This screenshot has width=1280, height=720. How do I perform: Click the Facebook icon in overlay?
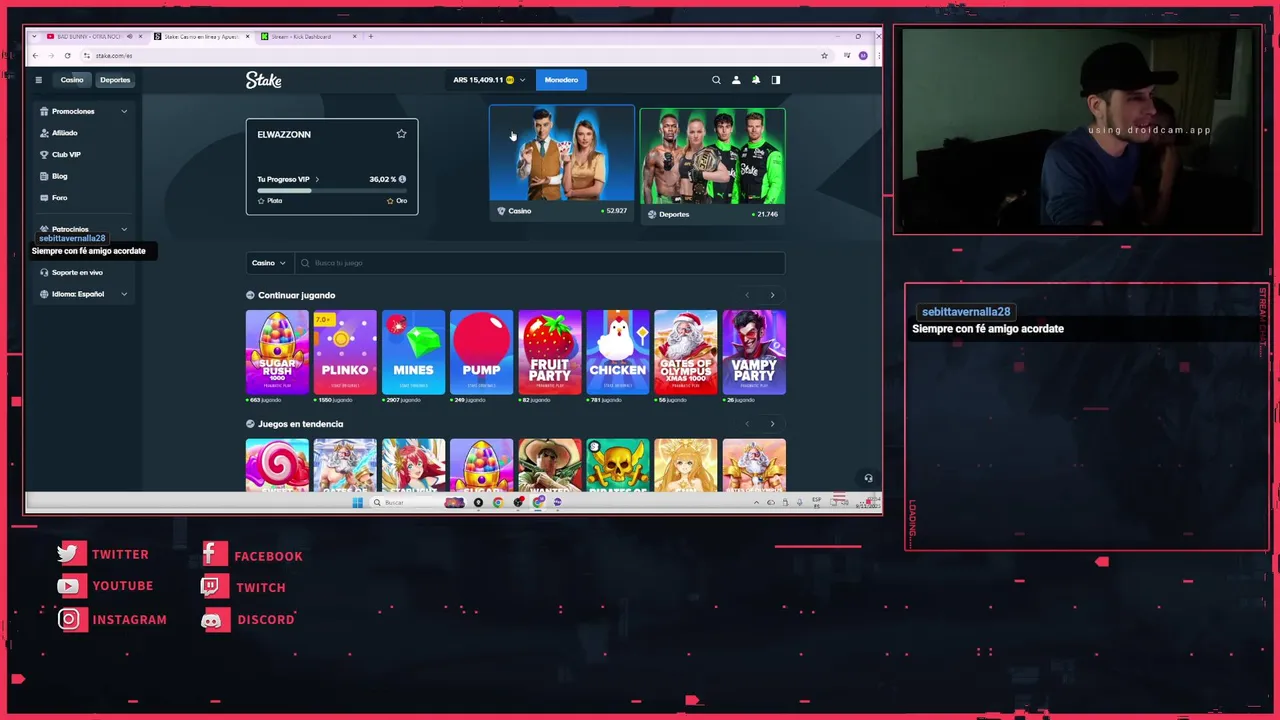point(214,555)
